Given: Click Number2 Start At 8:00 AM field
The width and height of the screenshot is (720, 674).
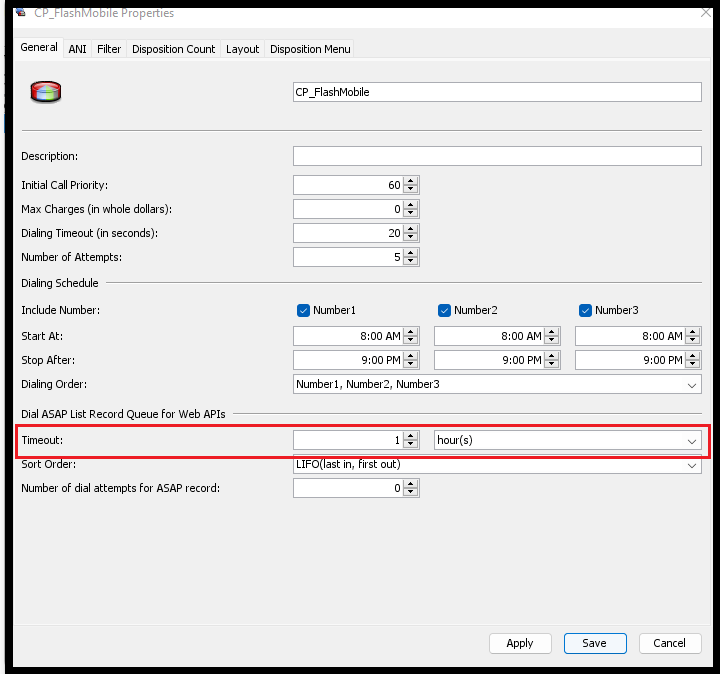Looking at the screenshot, I should [489, 336].
